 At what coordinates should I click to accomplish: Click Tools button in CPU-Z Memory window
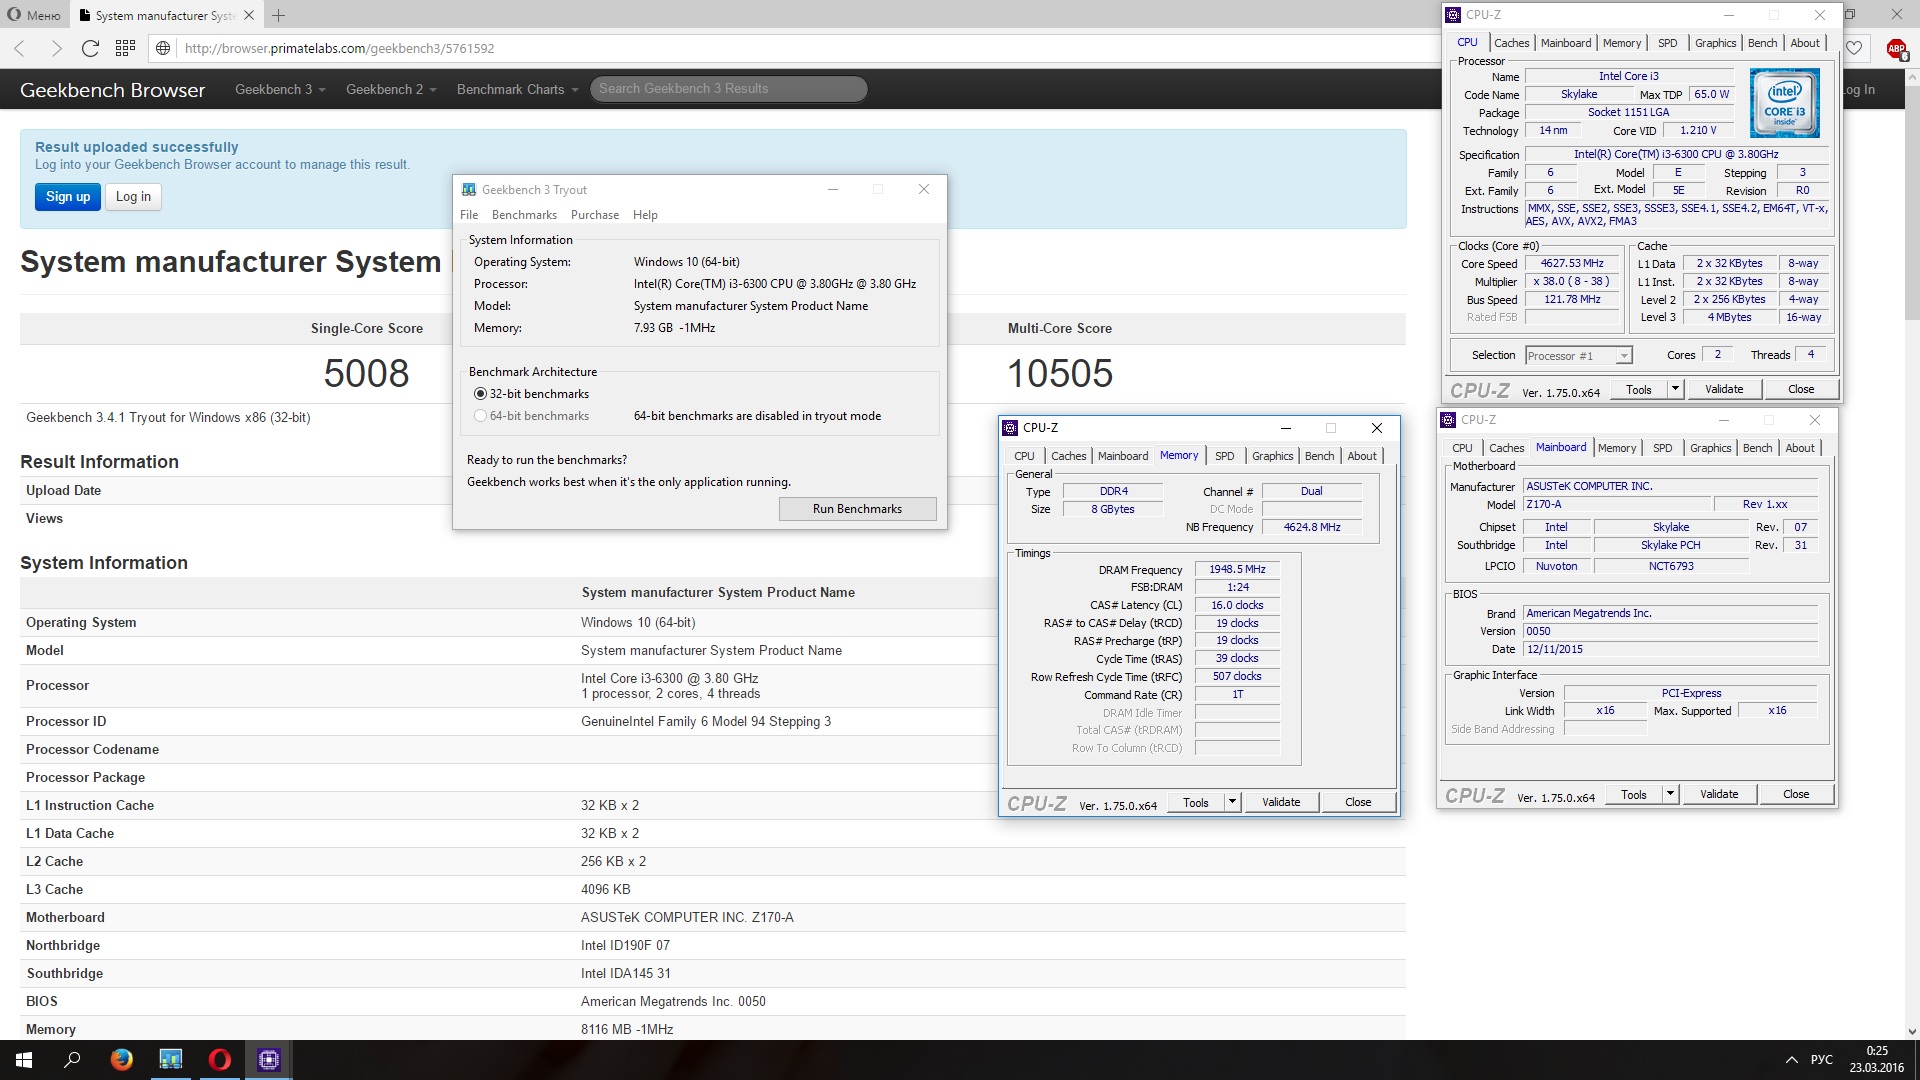(1196, 802)
